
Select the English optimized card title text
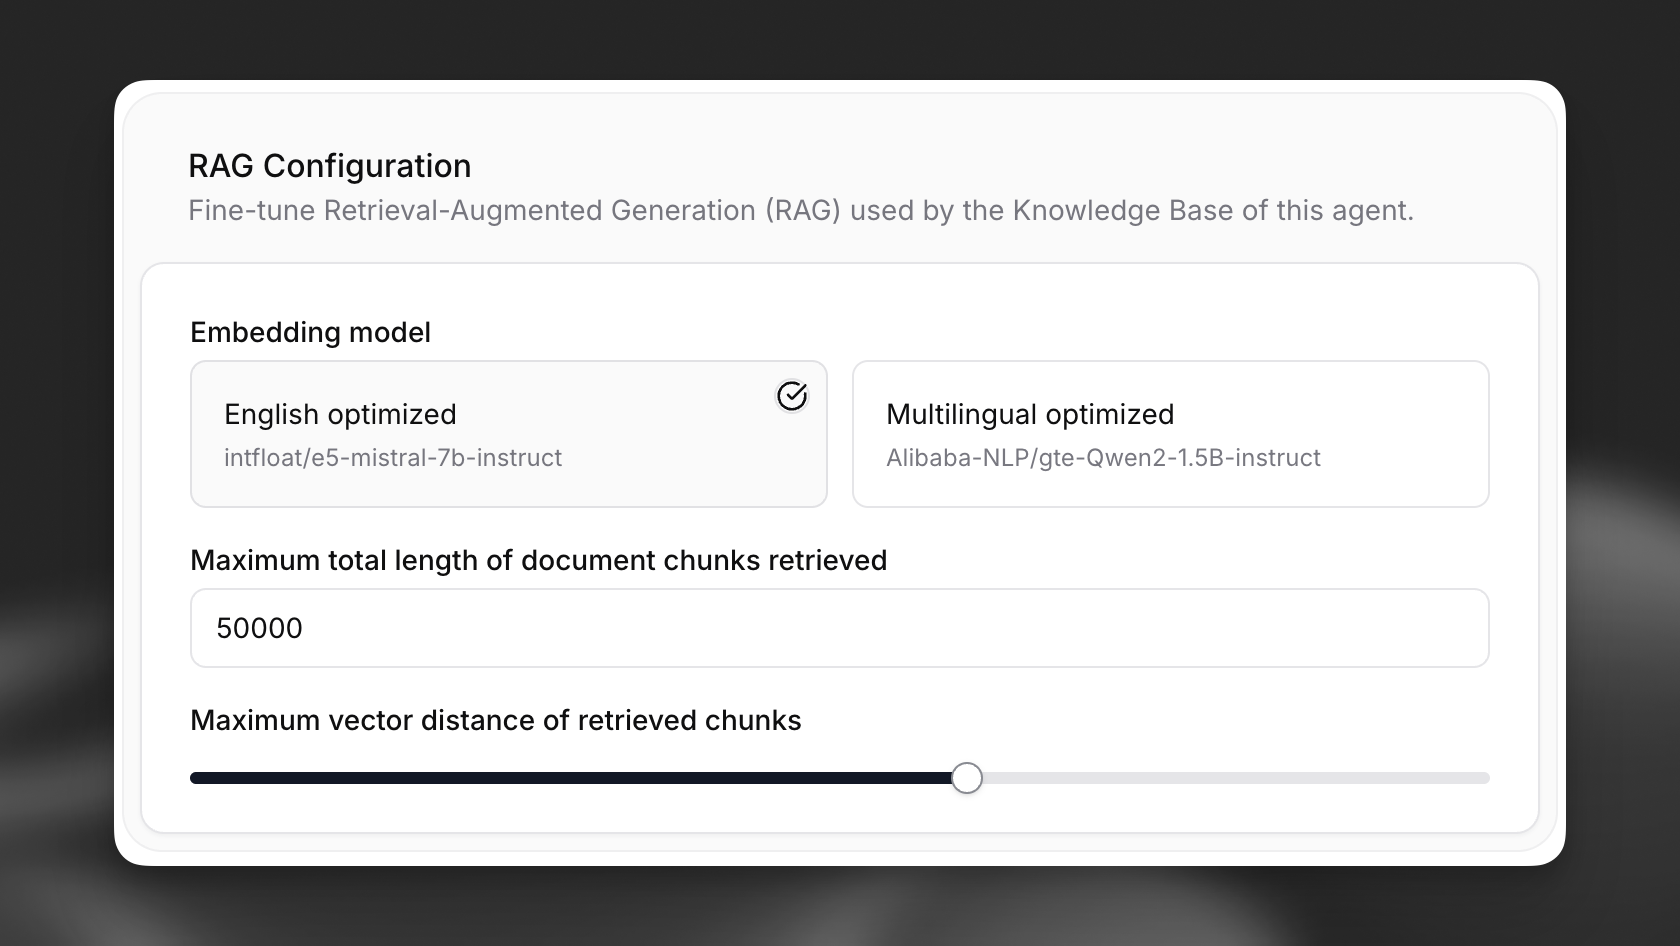point(340,414)
